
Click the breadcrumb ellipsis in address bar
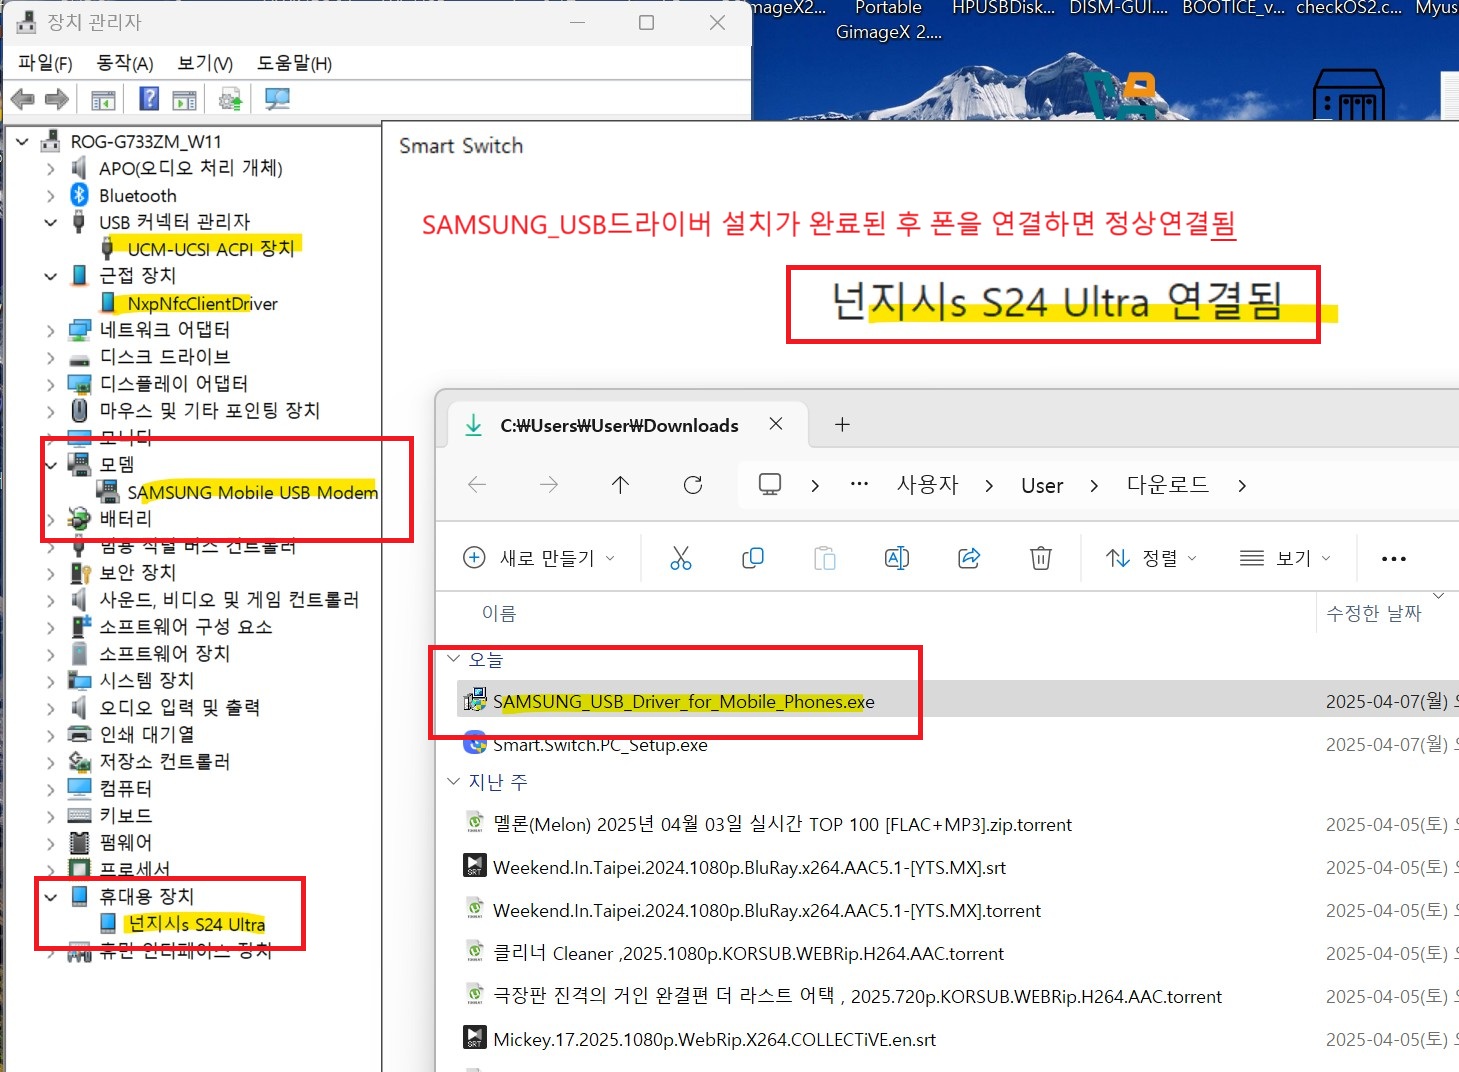tap(859, 484)
